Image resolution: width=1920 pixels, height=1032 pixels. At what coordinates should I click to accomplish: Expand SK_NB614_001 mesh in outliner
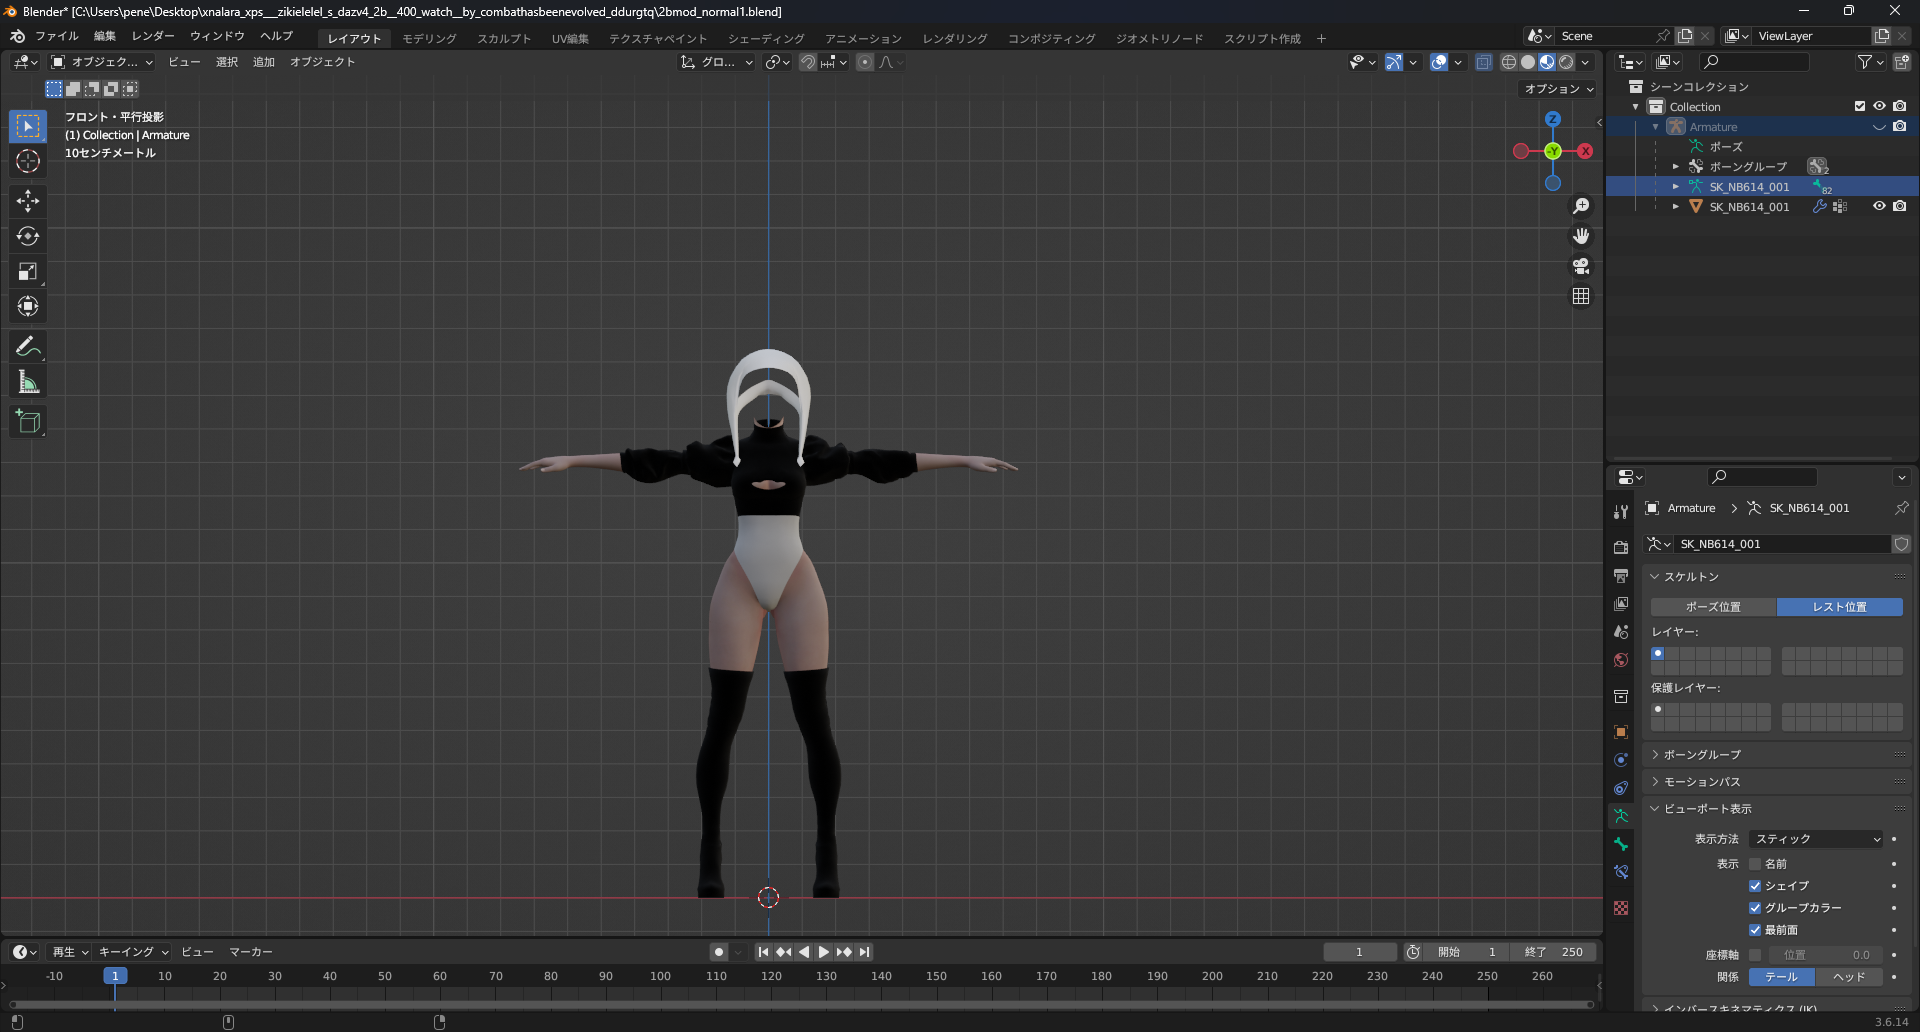pyautogui.click(x=1676, y=207)
